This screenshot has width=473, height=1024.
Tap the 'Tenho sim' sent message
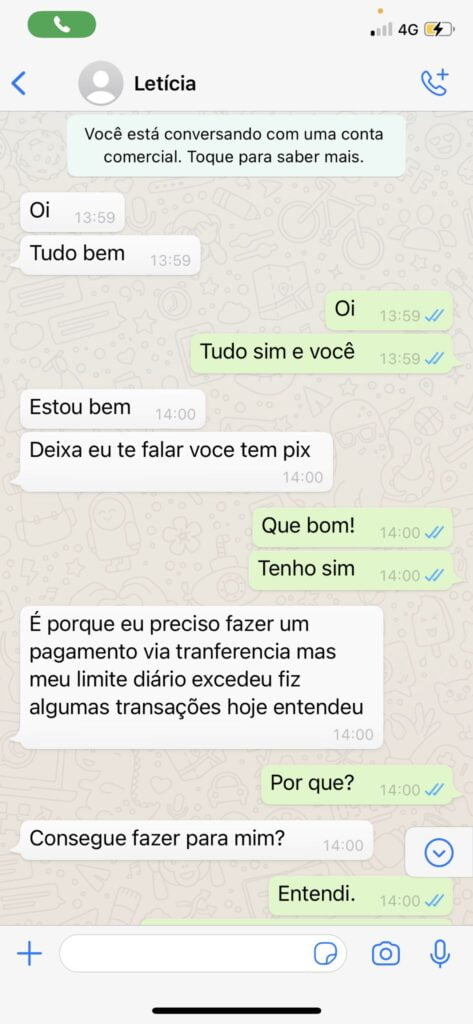pyautogui.click(x=350, y=570)
